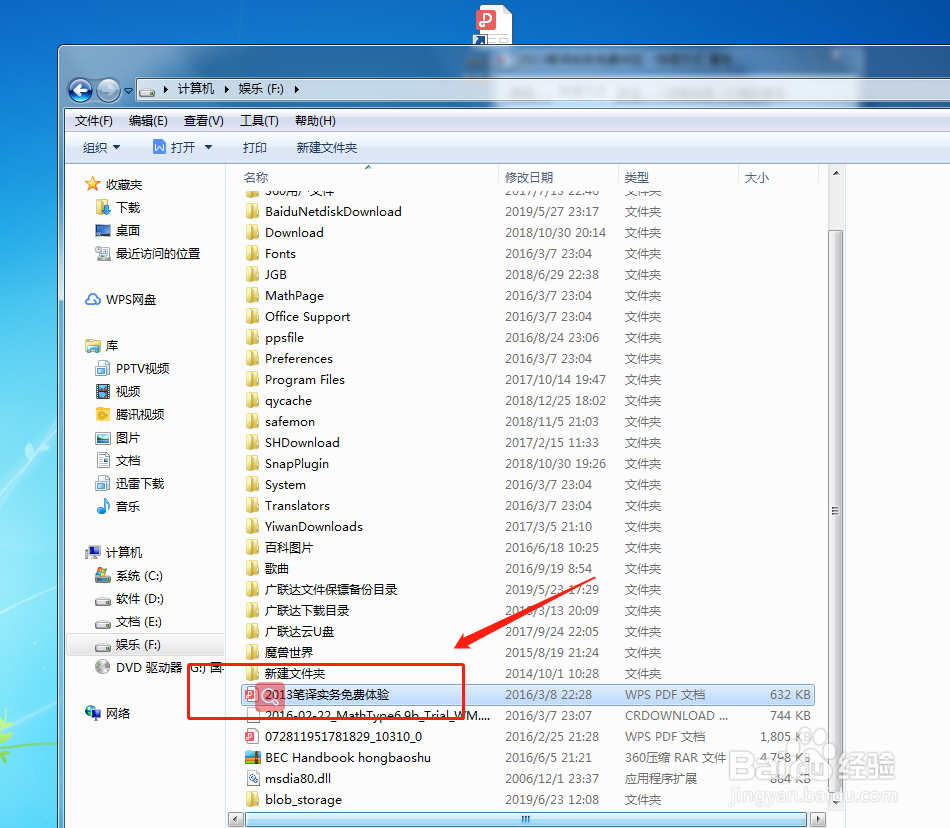Screen dimensions: 950x828
Task: Open the 工具(T) menu
Action: [259, 121]
